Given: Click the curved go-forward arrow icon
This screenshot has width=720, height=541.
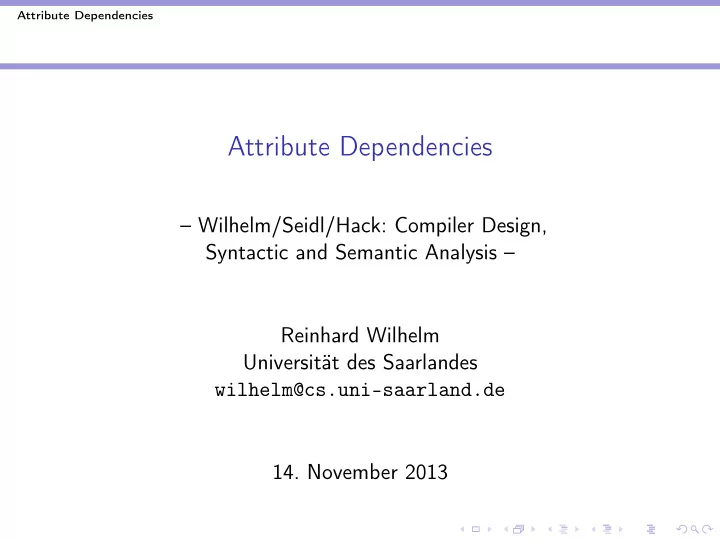Looking at the screenshot, I should 708,529.
